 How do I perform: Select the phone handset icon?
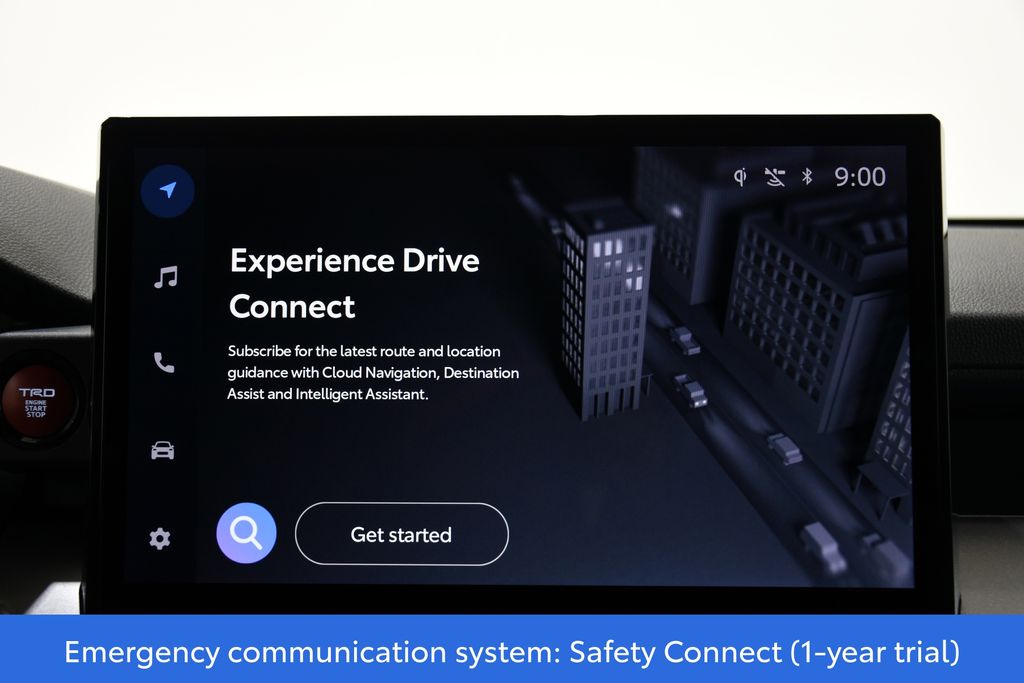tap(164, 362)
